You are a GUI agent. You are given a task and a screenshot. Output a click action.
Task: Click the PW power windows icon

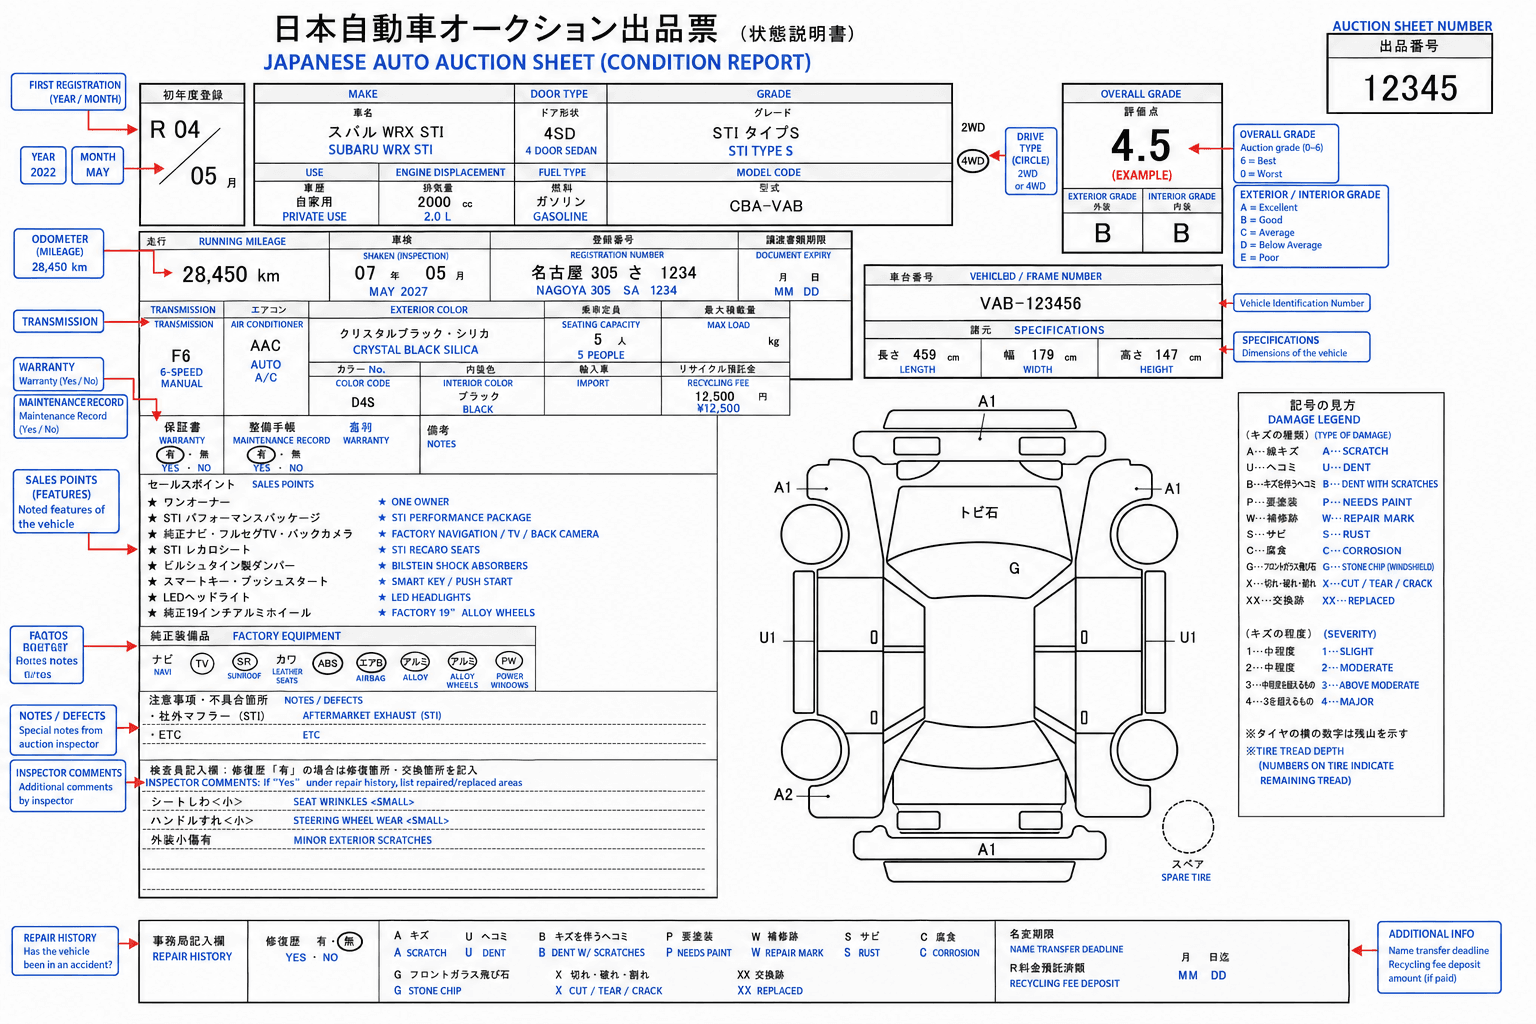pyautogui.click(x=509, y=661)
